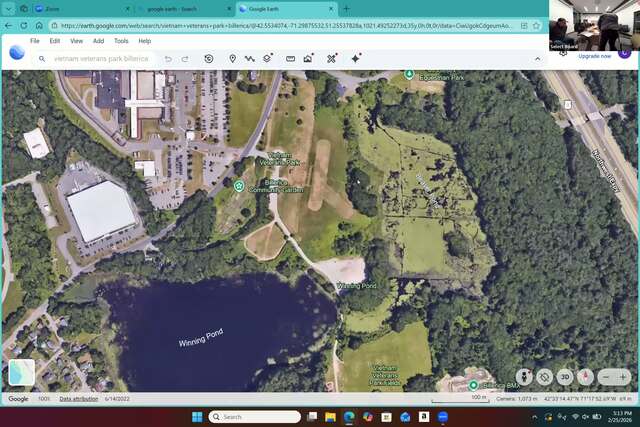
Task: Open the File menu
Action: 35,41
